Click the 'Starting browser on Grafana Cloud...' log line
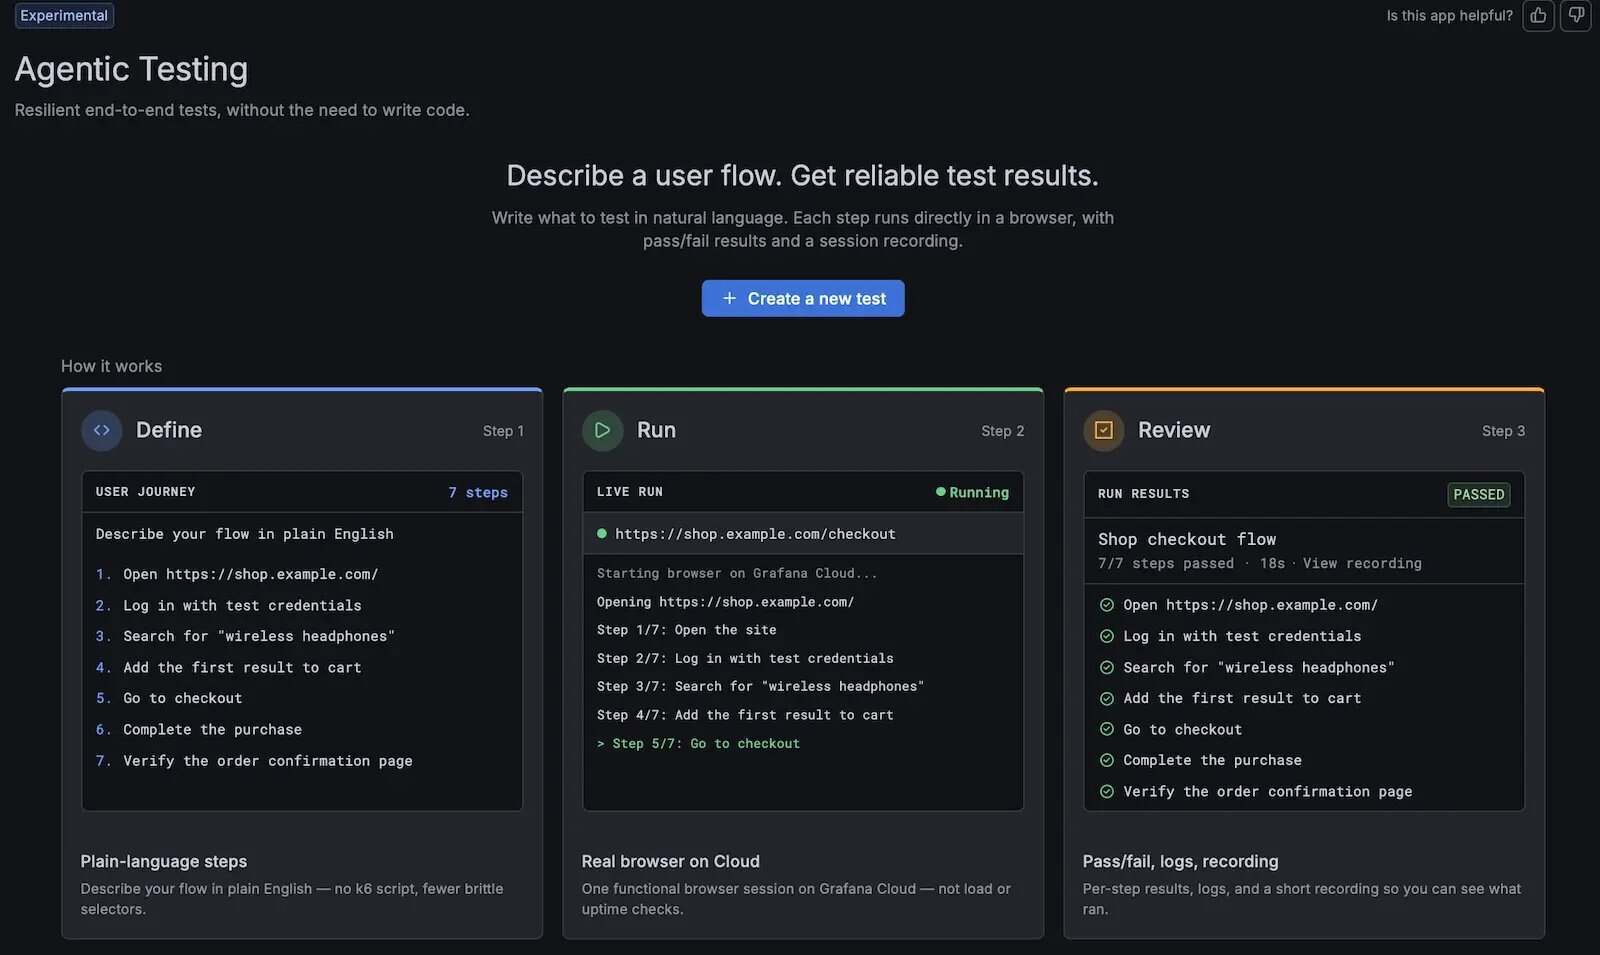Viewport: 1600px width, 955px height. [737, 573]
